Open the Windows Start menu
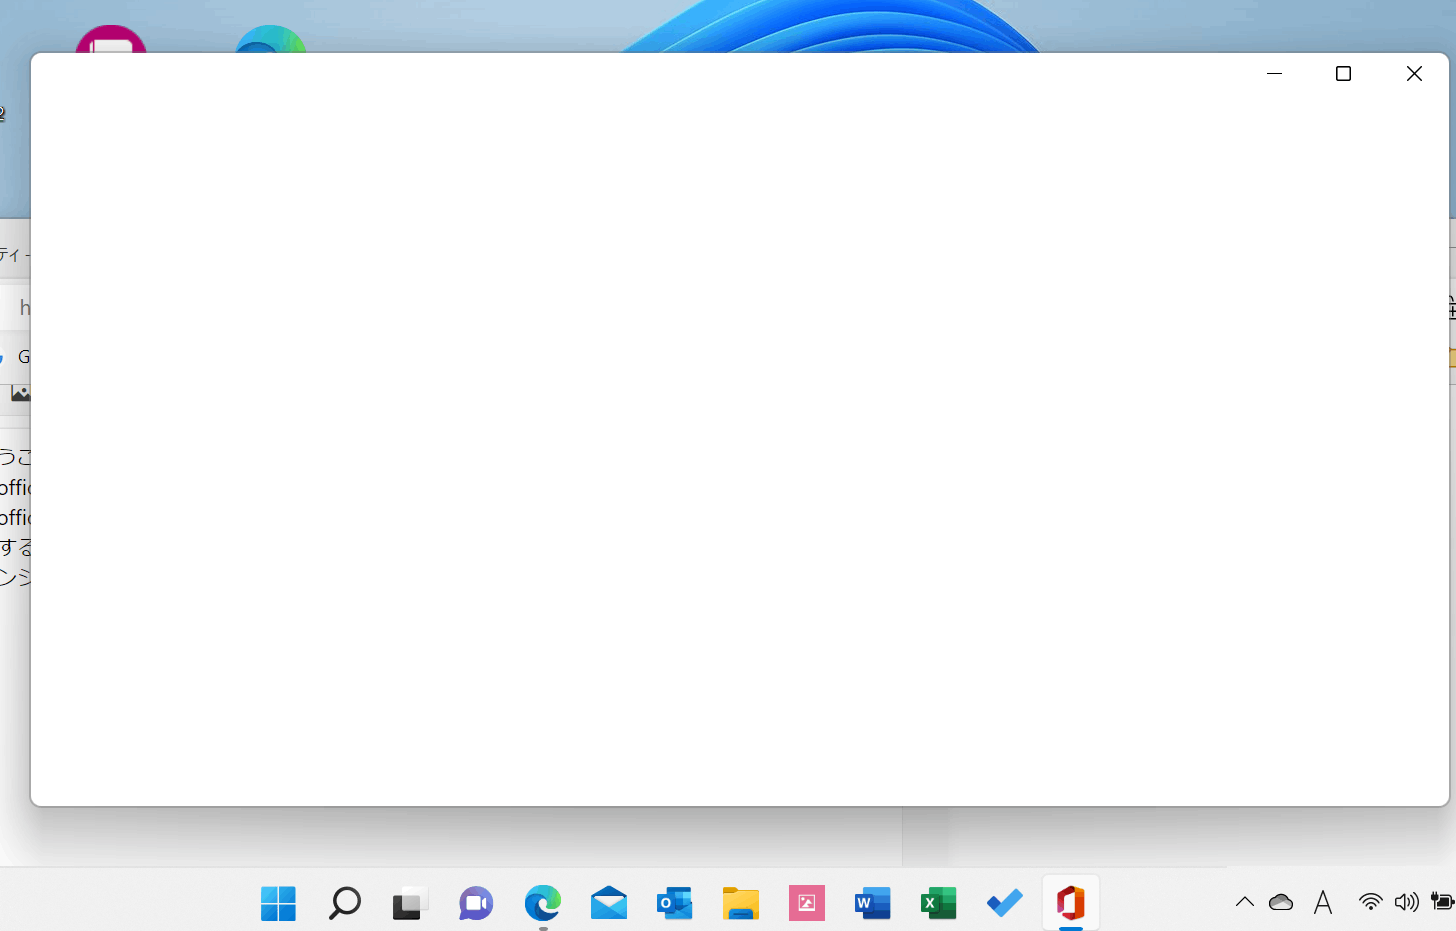 click(x=277, y=903)
